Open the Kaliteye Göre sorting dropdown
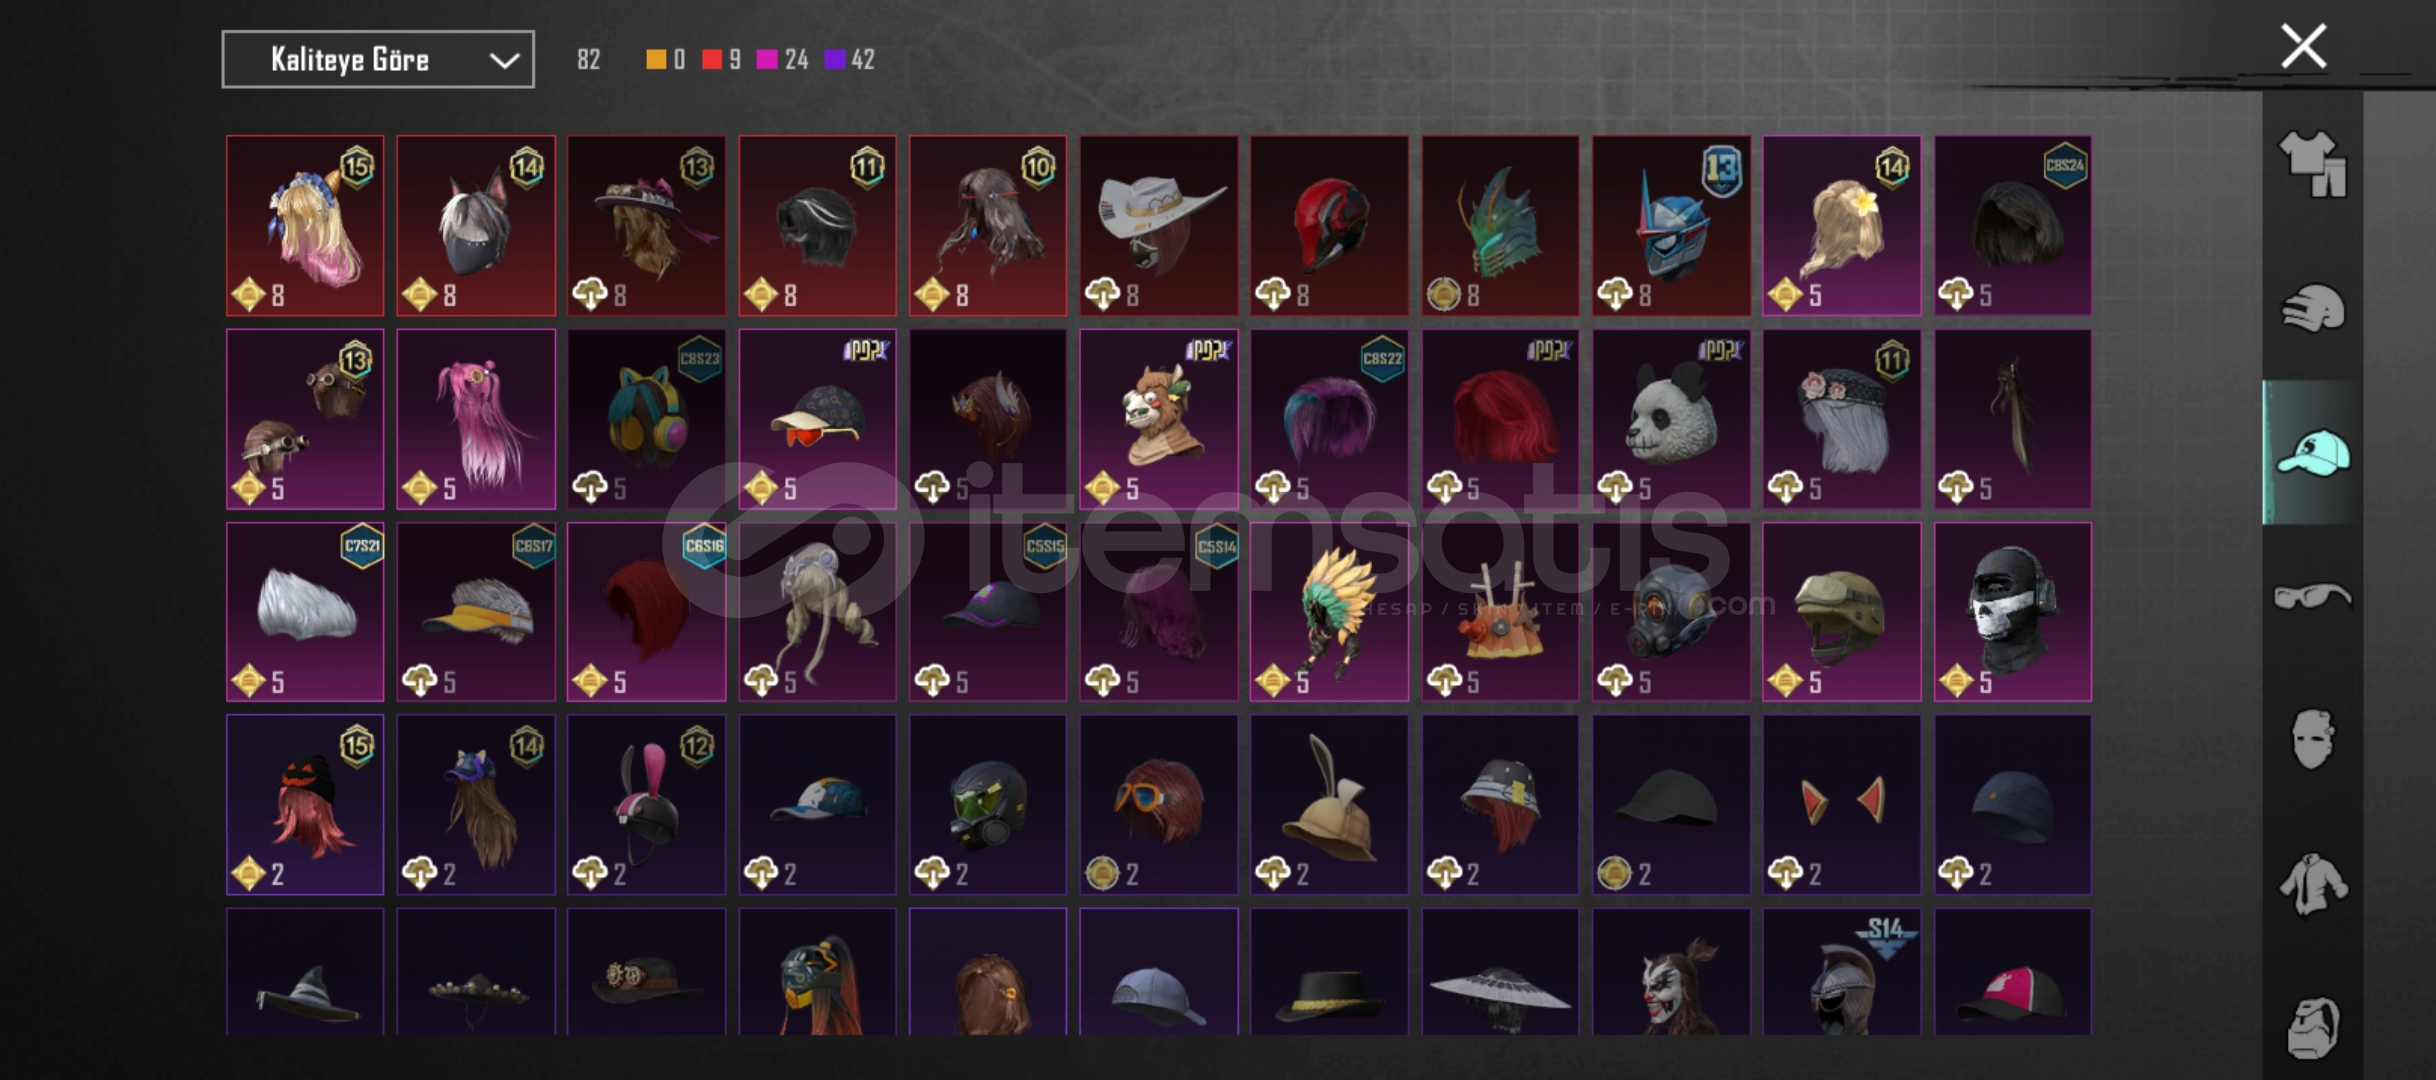2436x1080 pixels. (378, 60)
